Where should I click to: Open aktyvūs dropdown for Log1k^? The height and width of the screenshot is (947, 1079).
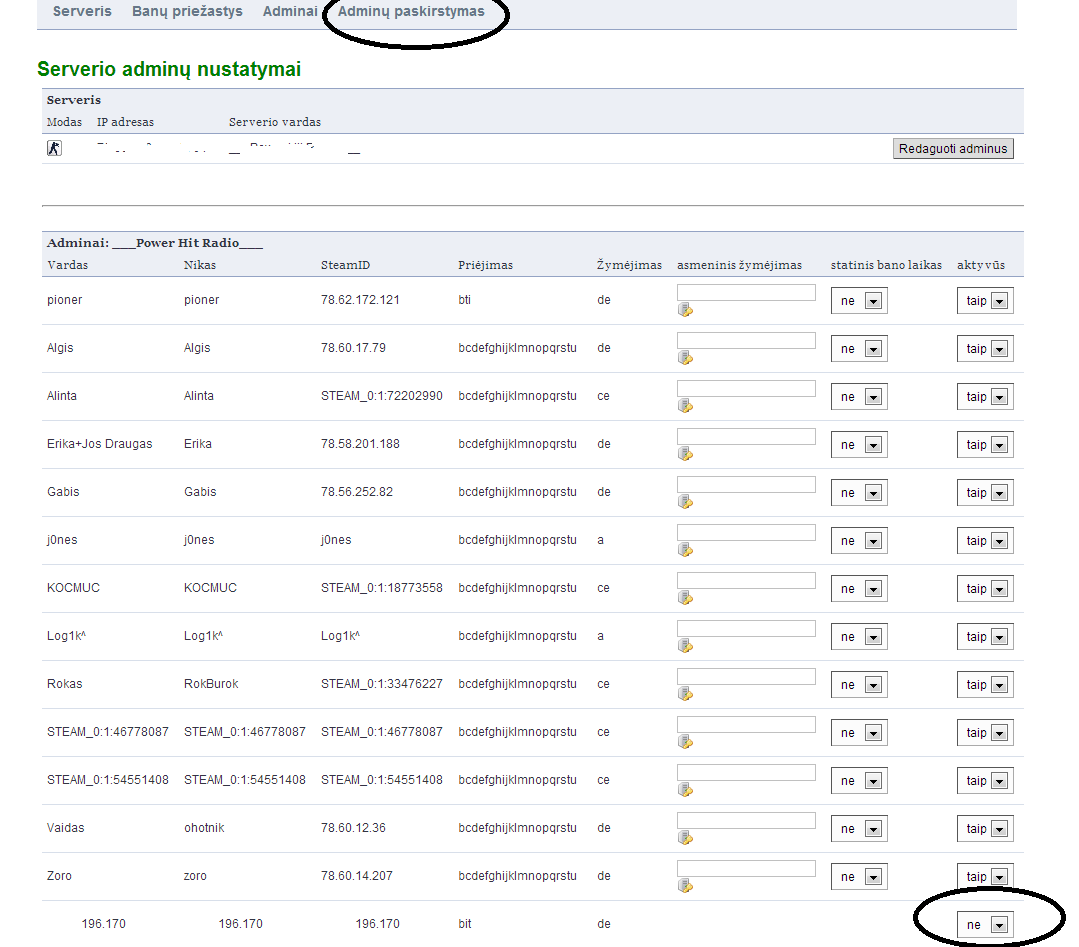[985, 637]
